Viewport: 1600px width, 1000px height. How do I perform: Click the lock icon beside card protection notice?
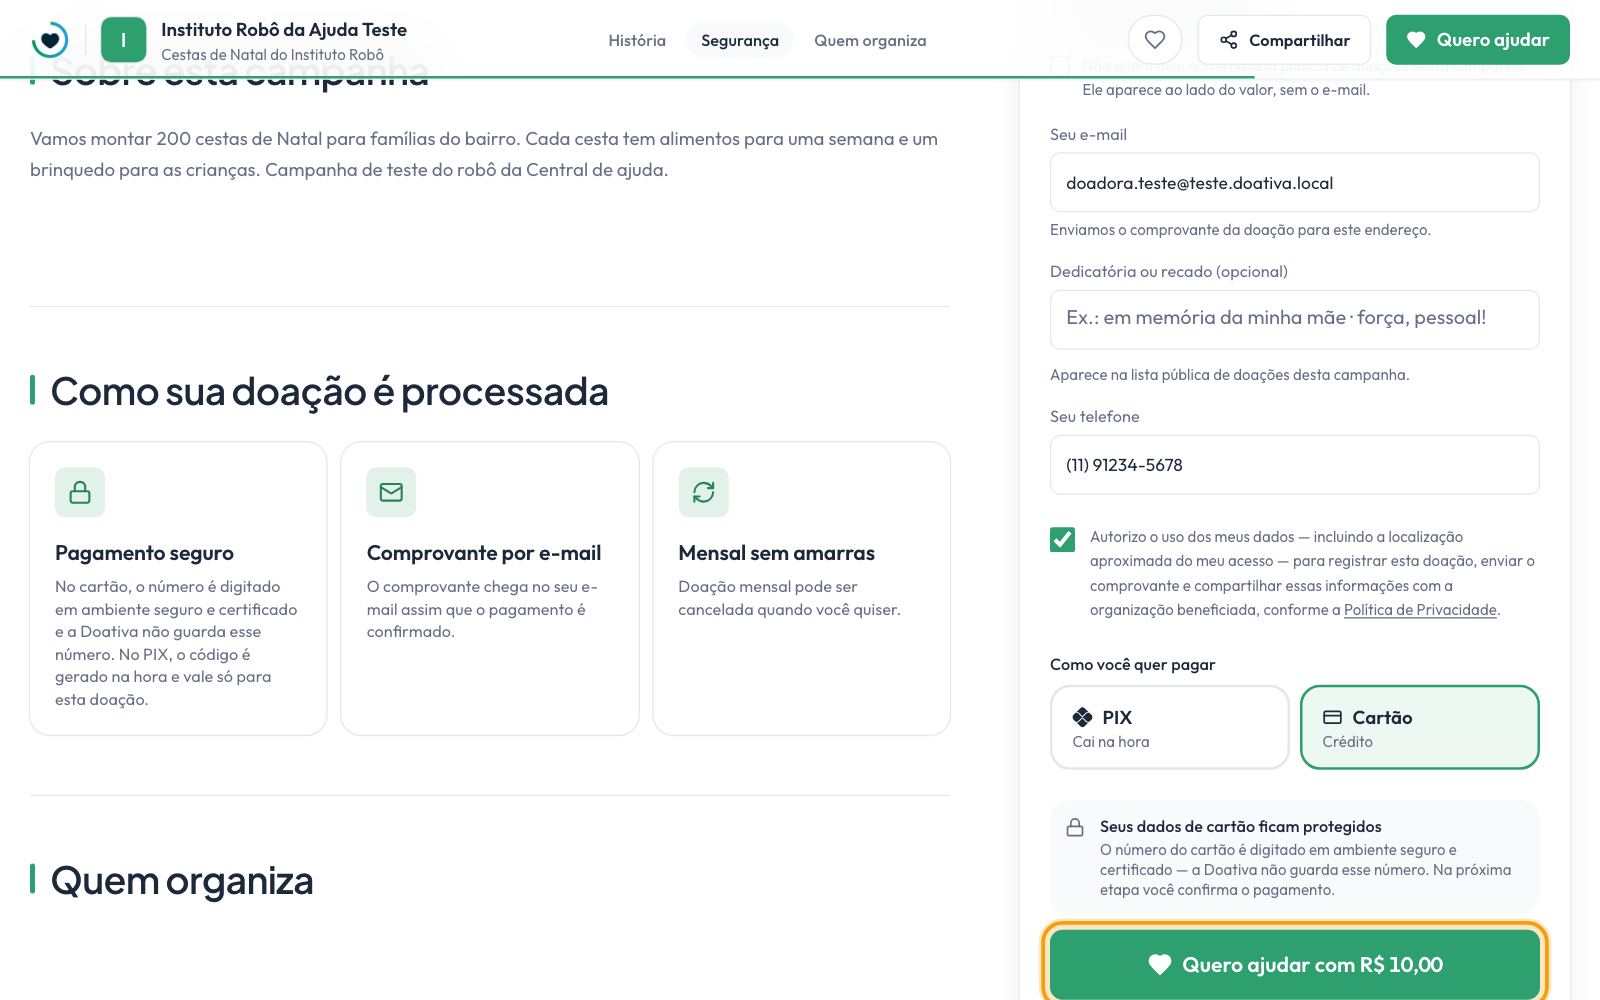pos(1075,827)
